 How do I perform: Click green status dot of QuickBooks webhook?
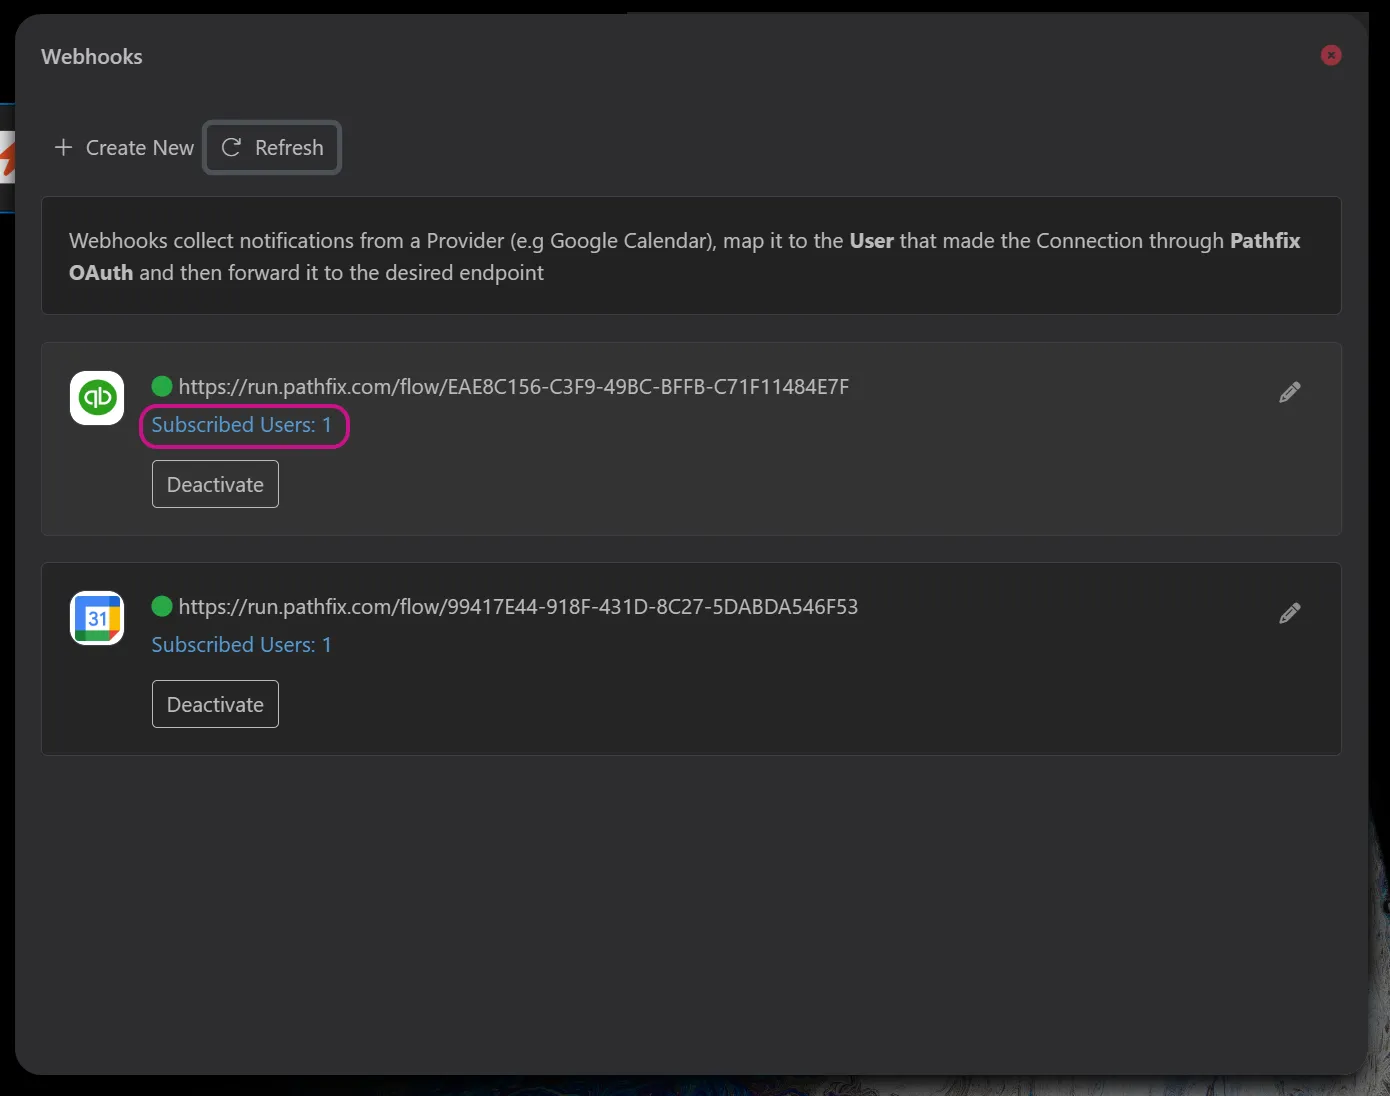[162, 386]
